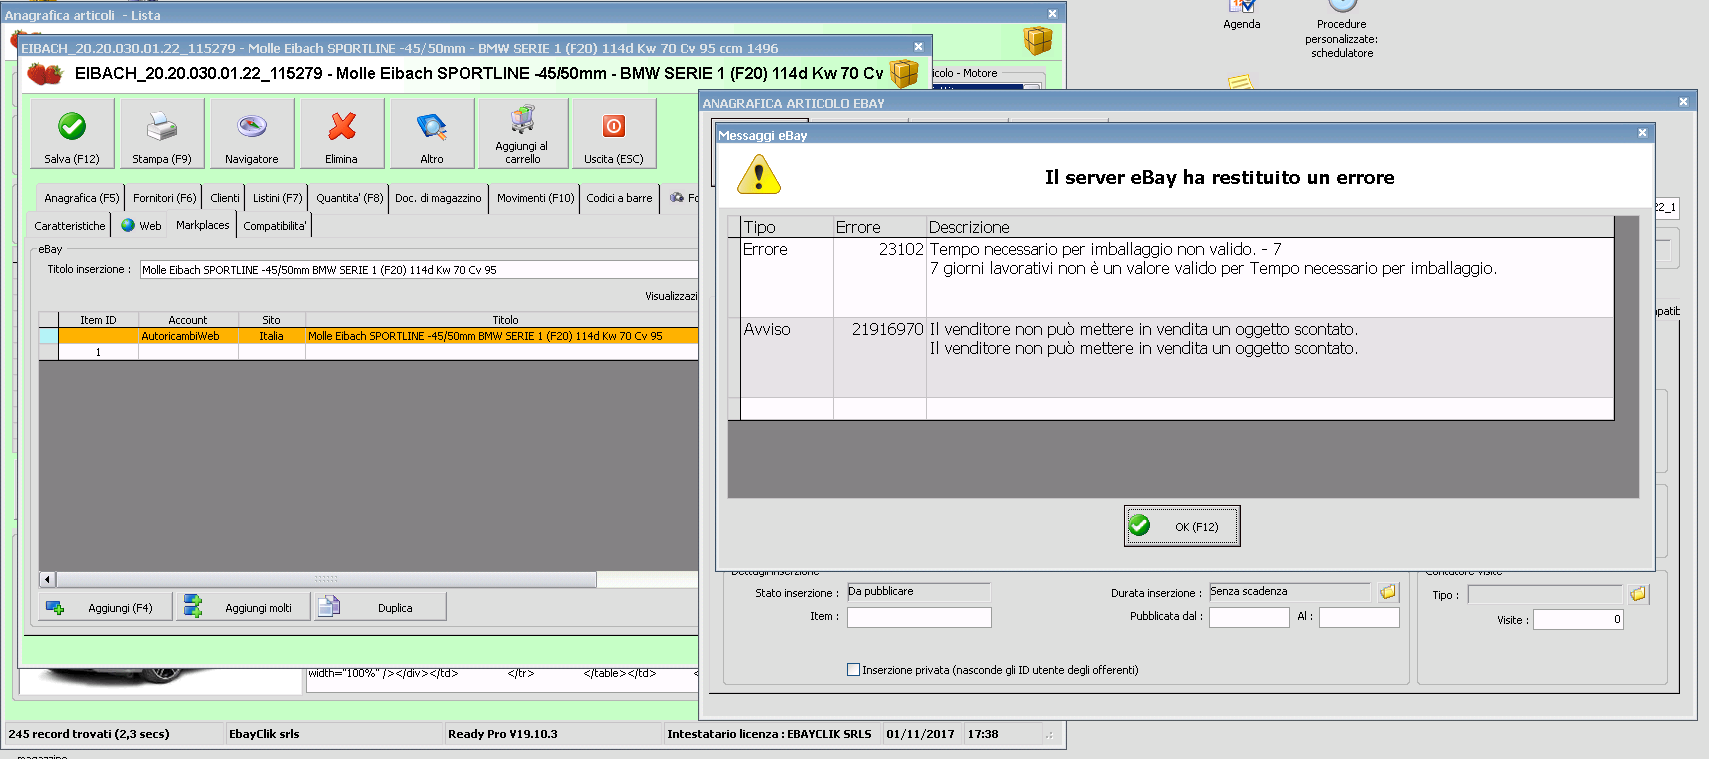Screen dimensions: 1709x759
Task: Delete the article with Elimina
Action: 342,133
